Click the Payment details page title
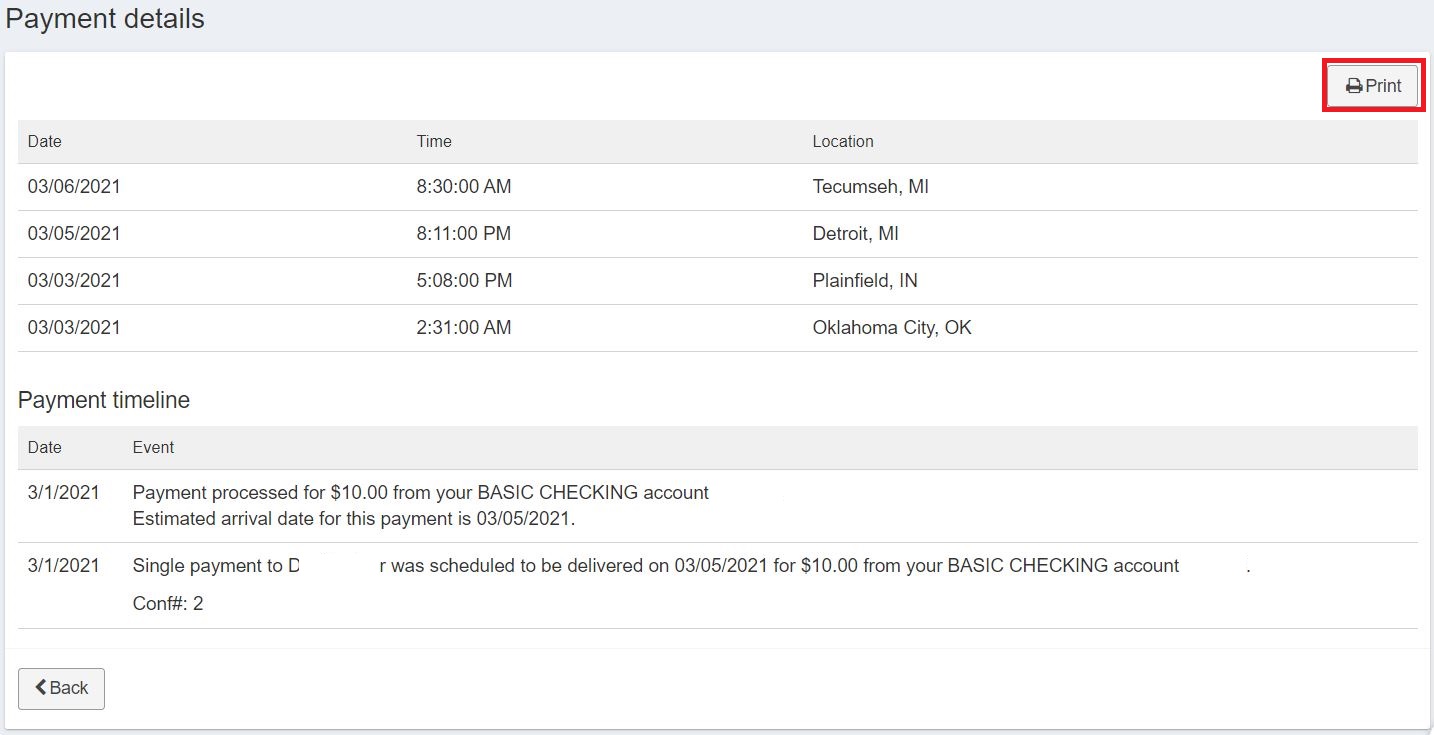The image size is (1434, 735). click(105, 19)
